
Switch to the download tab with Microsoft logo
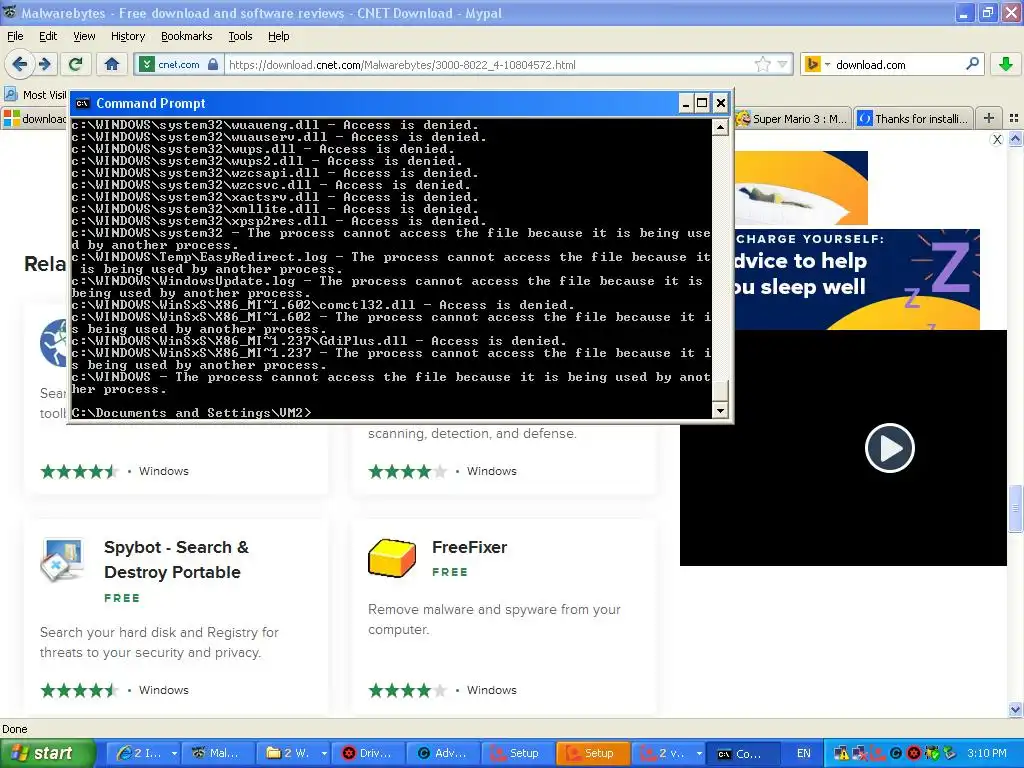(x=35, y=118)
